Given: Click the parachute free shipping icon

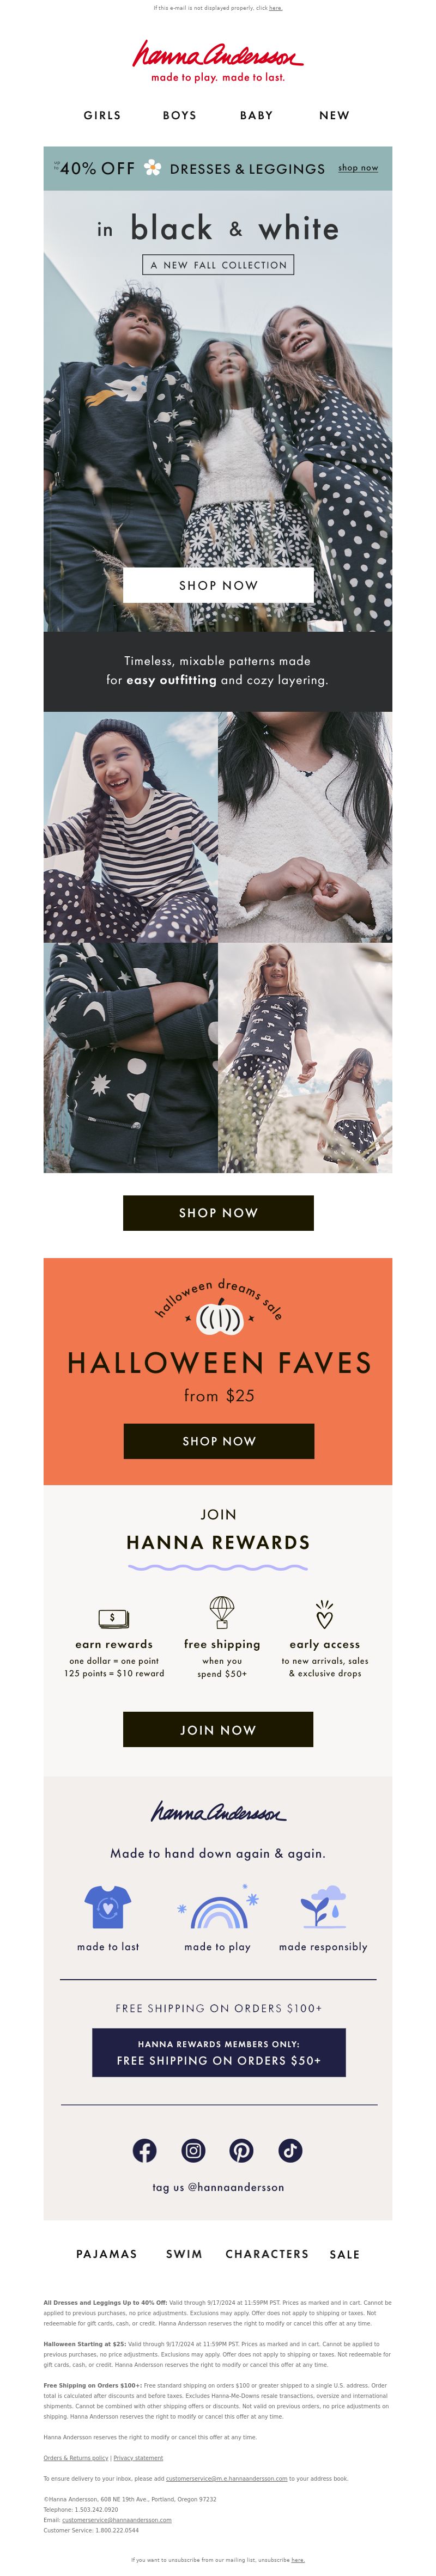Looking at the screenshot, I should 221,1612.
